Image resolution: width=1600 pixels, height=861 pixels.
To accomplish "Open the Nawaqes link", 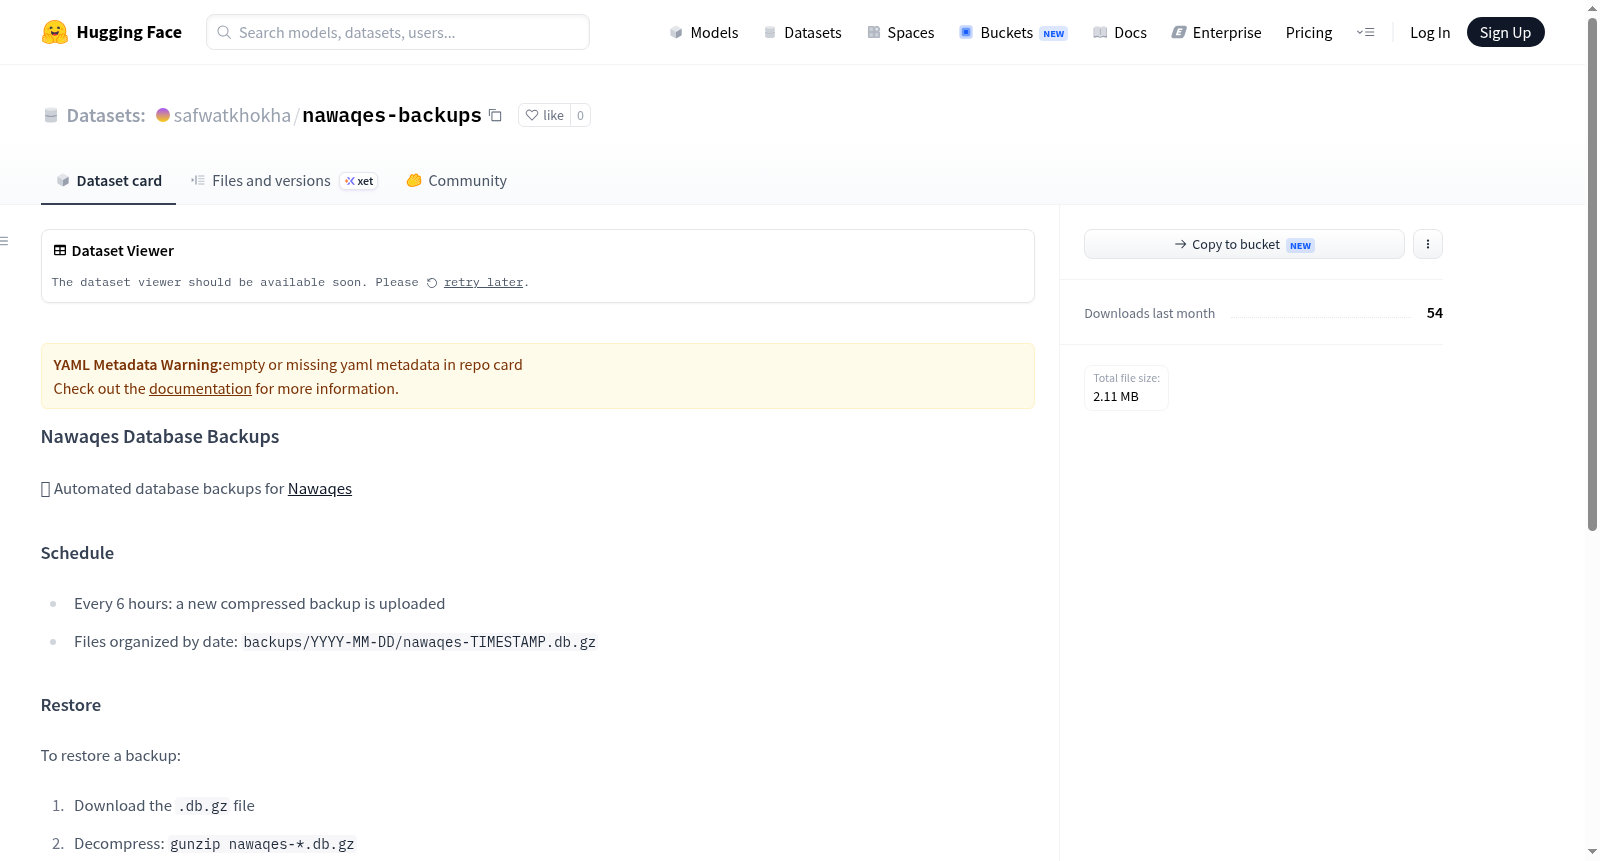I will (320, 489).
